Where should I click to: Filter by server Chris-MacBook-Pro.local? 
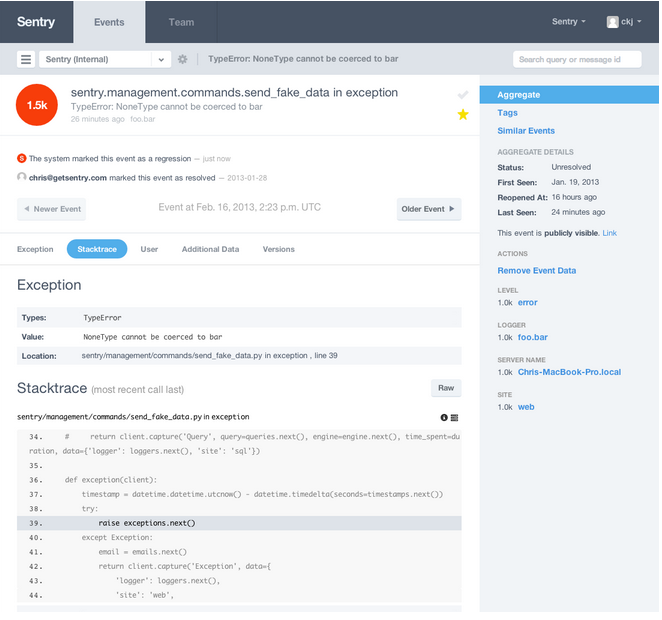point(570,372)
